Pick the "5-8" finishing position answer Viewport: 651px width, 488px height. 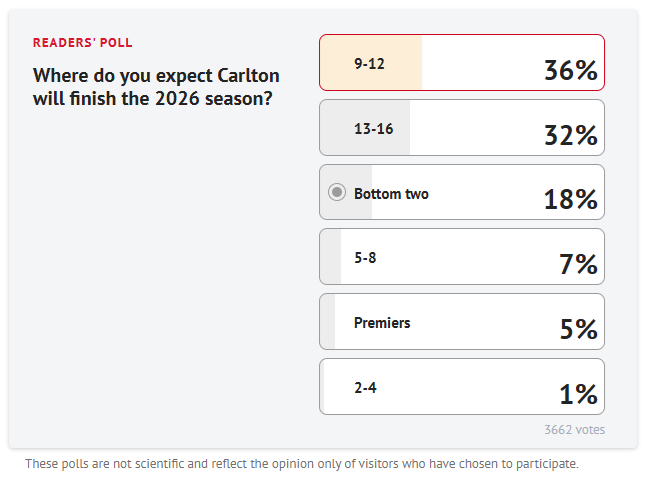(365, 258)
